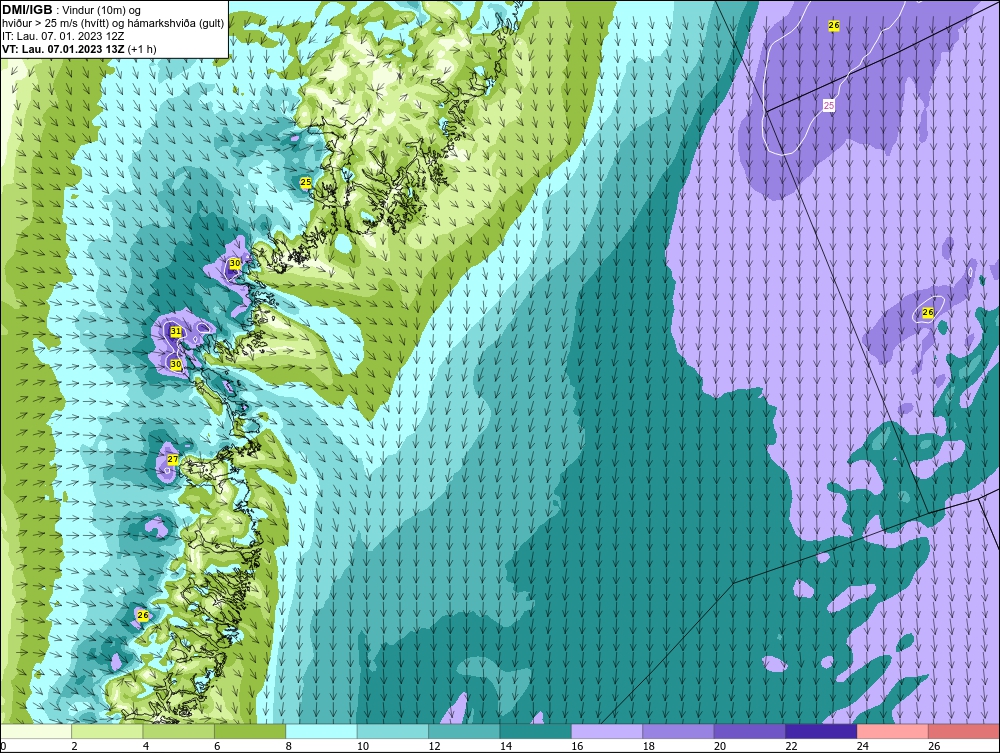Pick the 12–14 m/s teal legend swatch

(464, 731)
